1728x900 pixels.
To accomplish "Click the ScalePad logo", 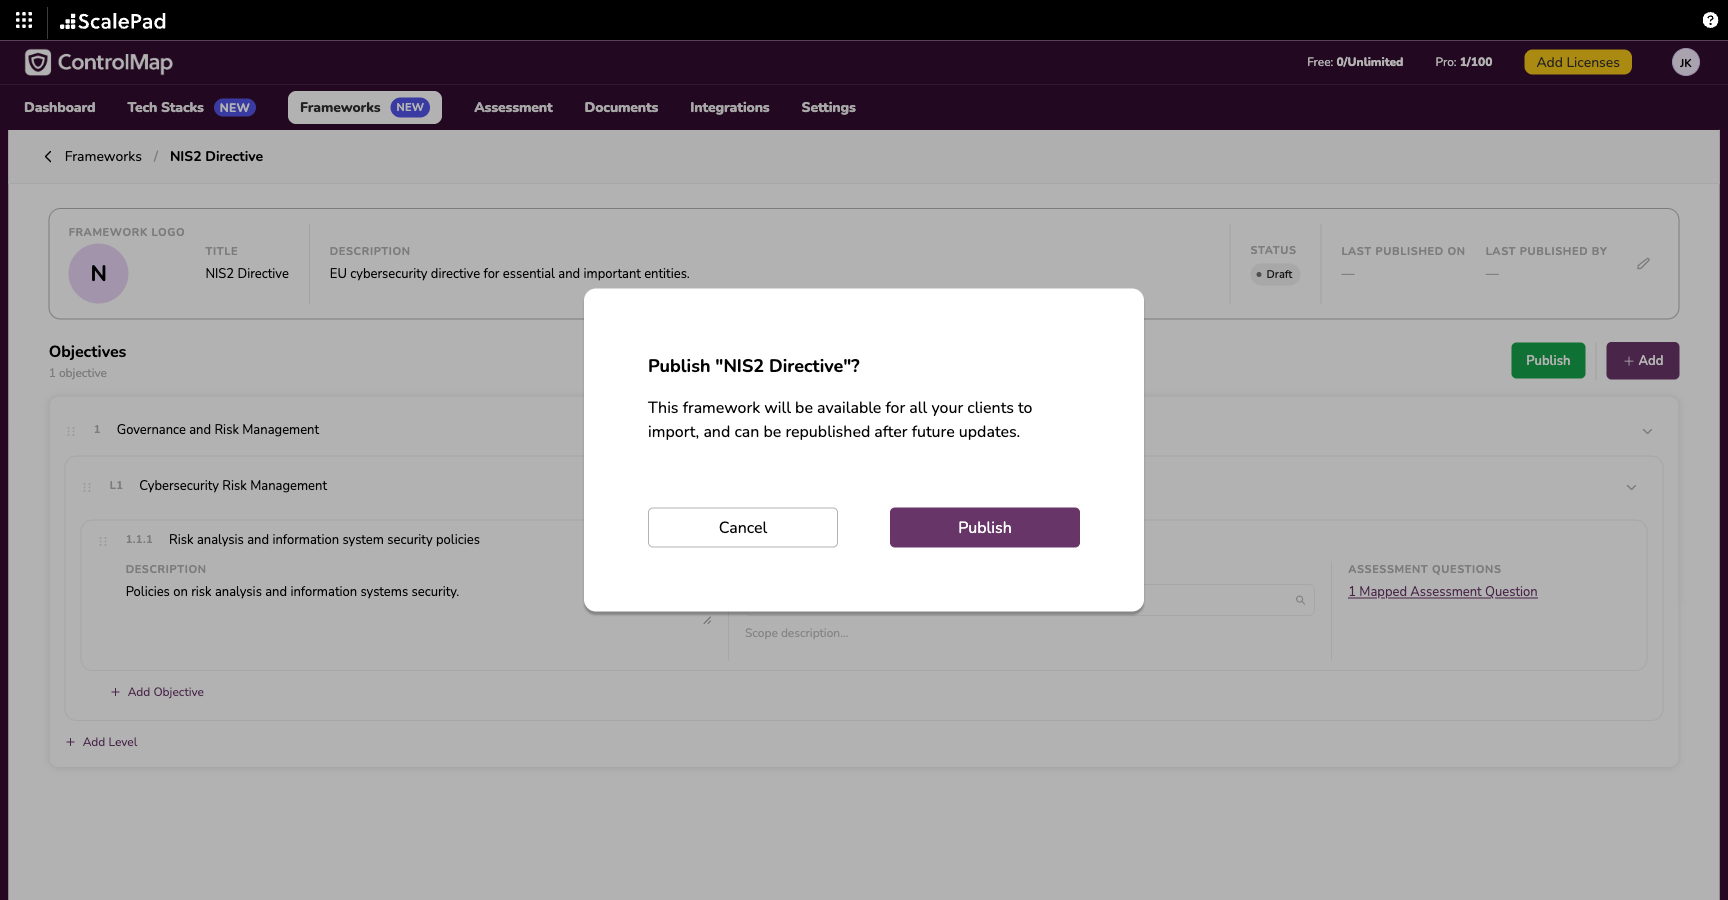I will coord(113,21).
